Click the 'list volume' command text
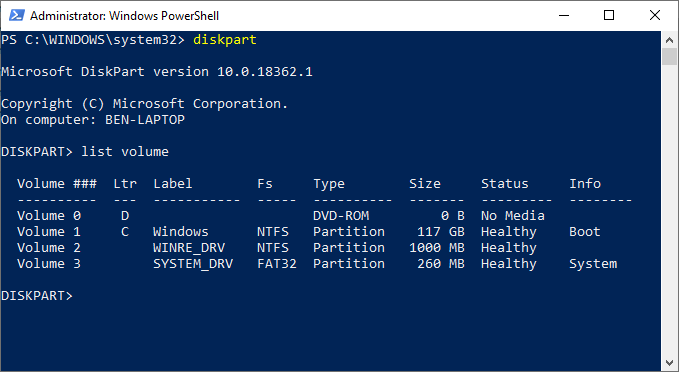 click(x=125, y=152)
